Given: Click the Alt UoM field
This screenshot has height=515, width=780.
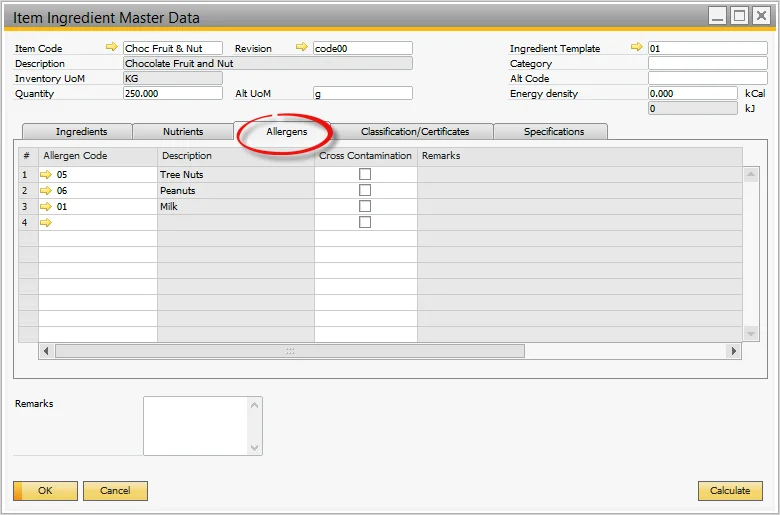Looking at the screenshot, I should coord(363,93).
